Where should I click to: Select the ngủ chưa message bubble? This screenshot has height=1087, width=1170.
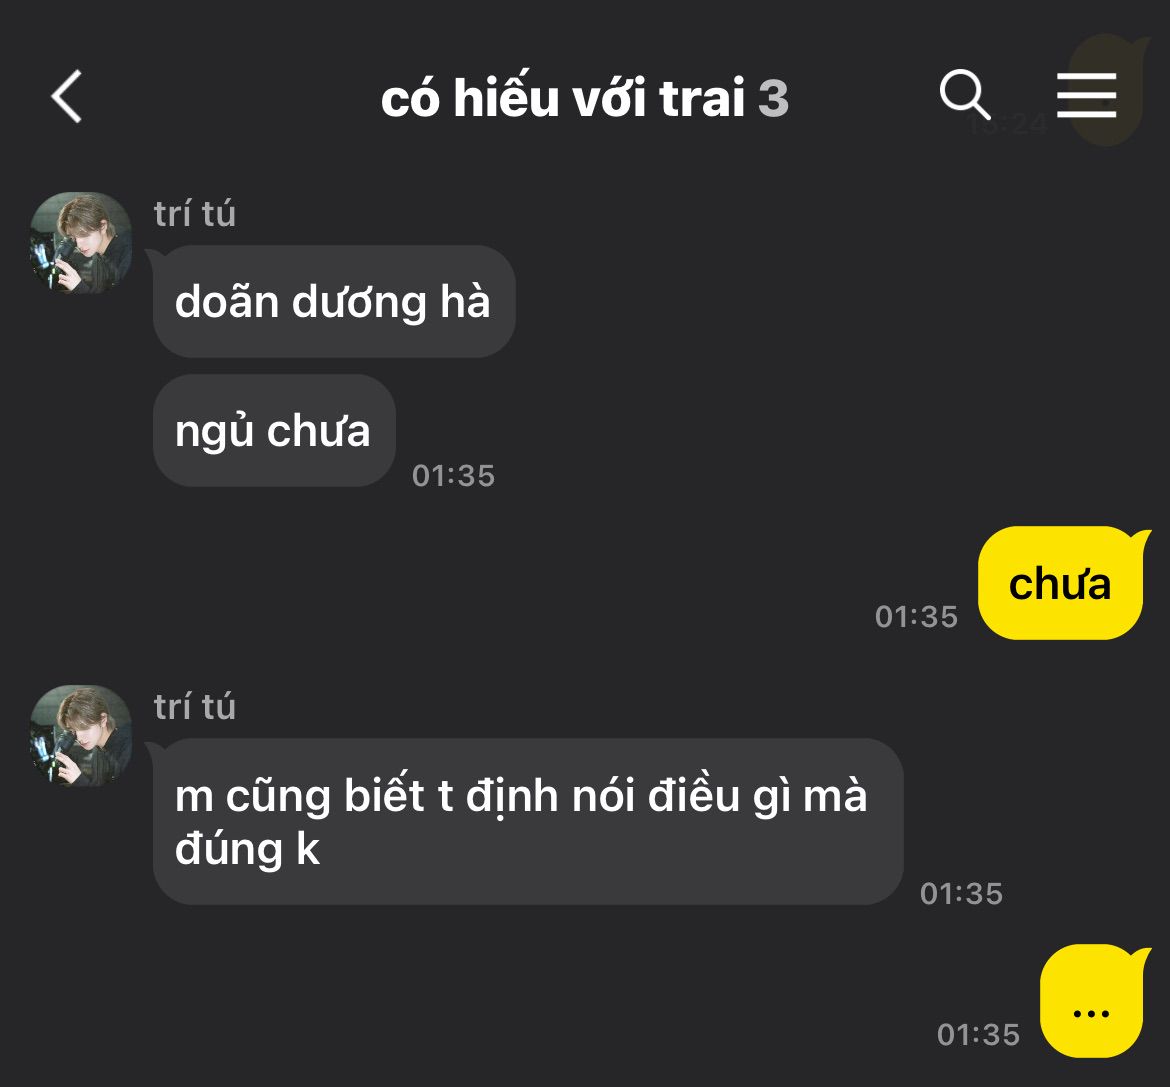pos(274,430)
